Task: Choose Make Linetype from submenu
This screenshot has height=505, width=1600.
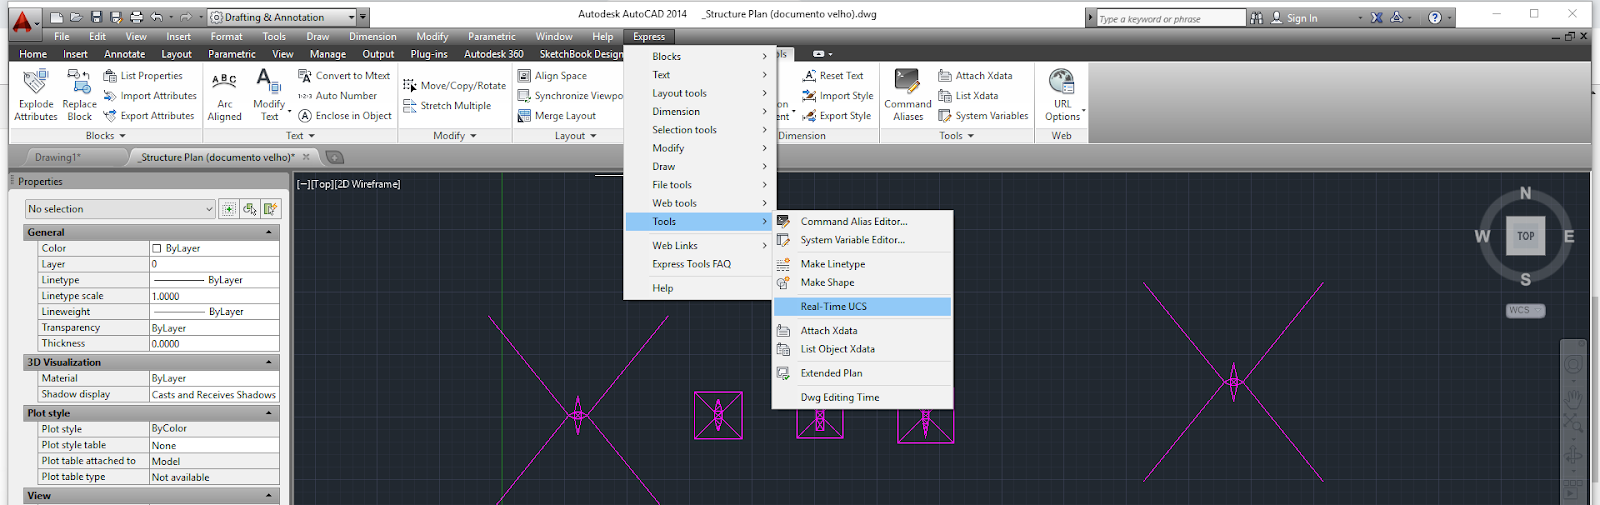Action: click(862, 264)
